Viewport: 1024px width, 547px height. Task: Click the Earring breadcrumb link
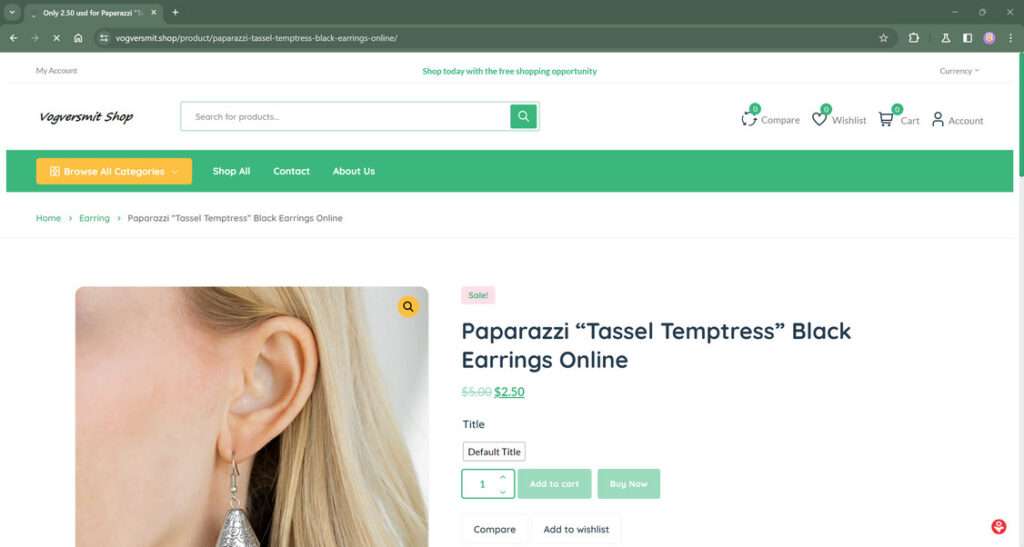[x=94, y=218]
